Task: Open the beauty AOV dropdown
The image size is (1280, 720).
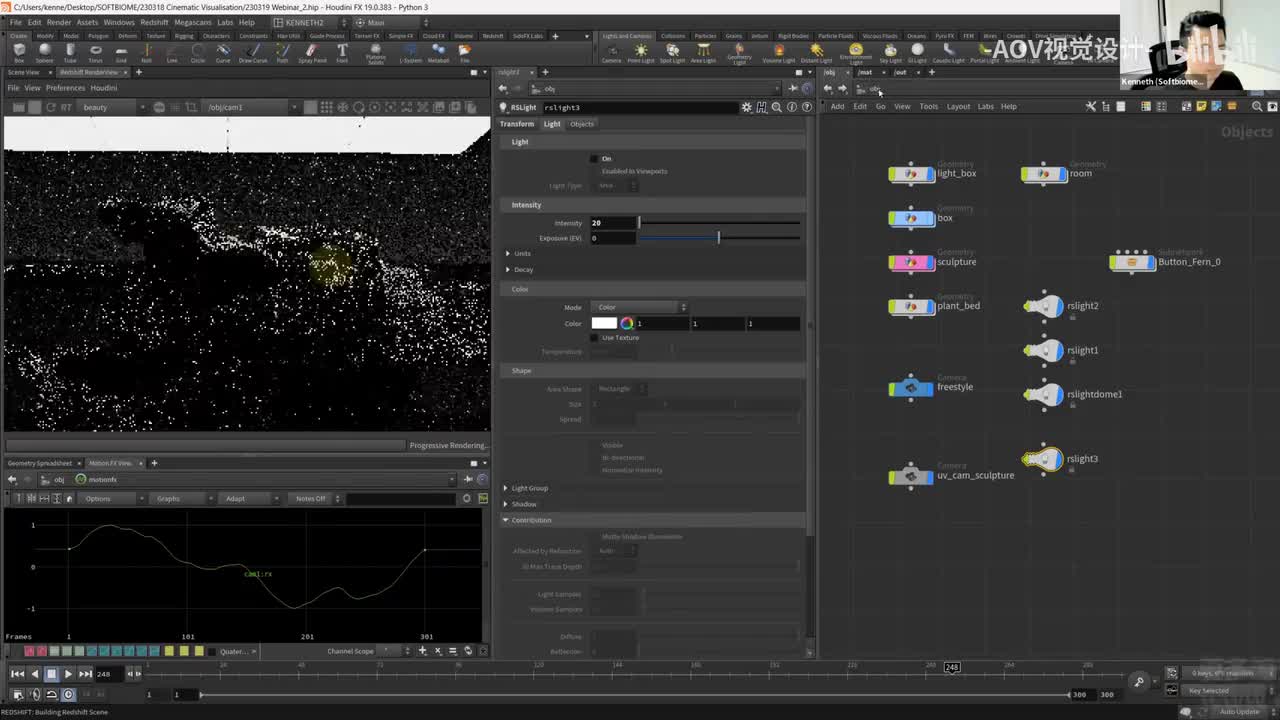Action: [111, 107]
